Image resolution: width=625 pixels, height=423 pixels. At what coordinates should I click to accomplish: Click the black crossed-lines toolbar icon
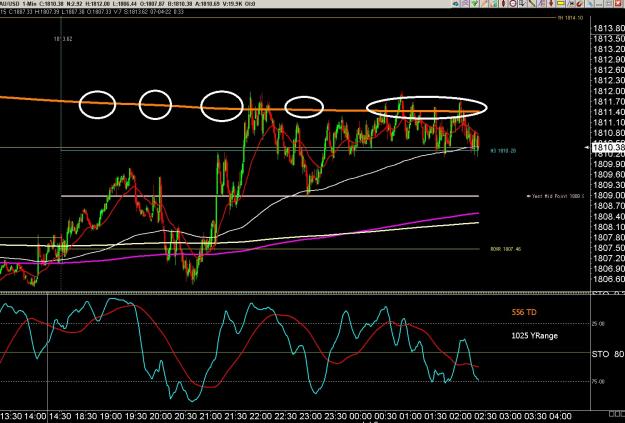[x=571, y=4]
